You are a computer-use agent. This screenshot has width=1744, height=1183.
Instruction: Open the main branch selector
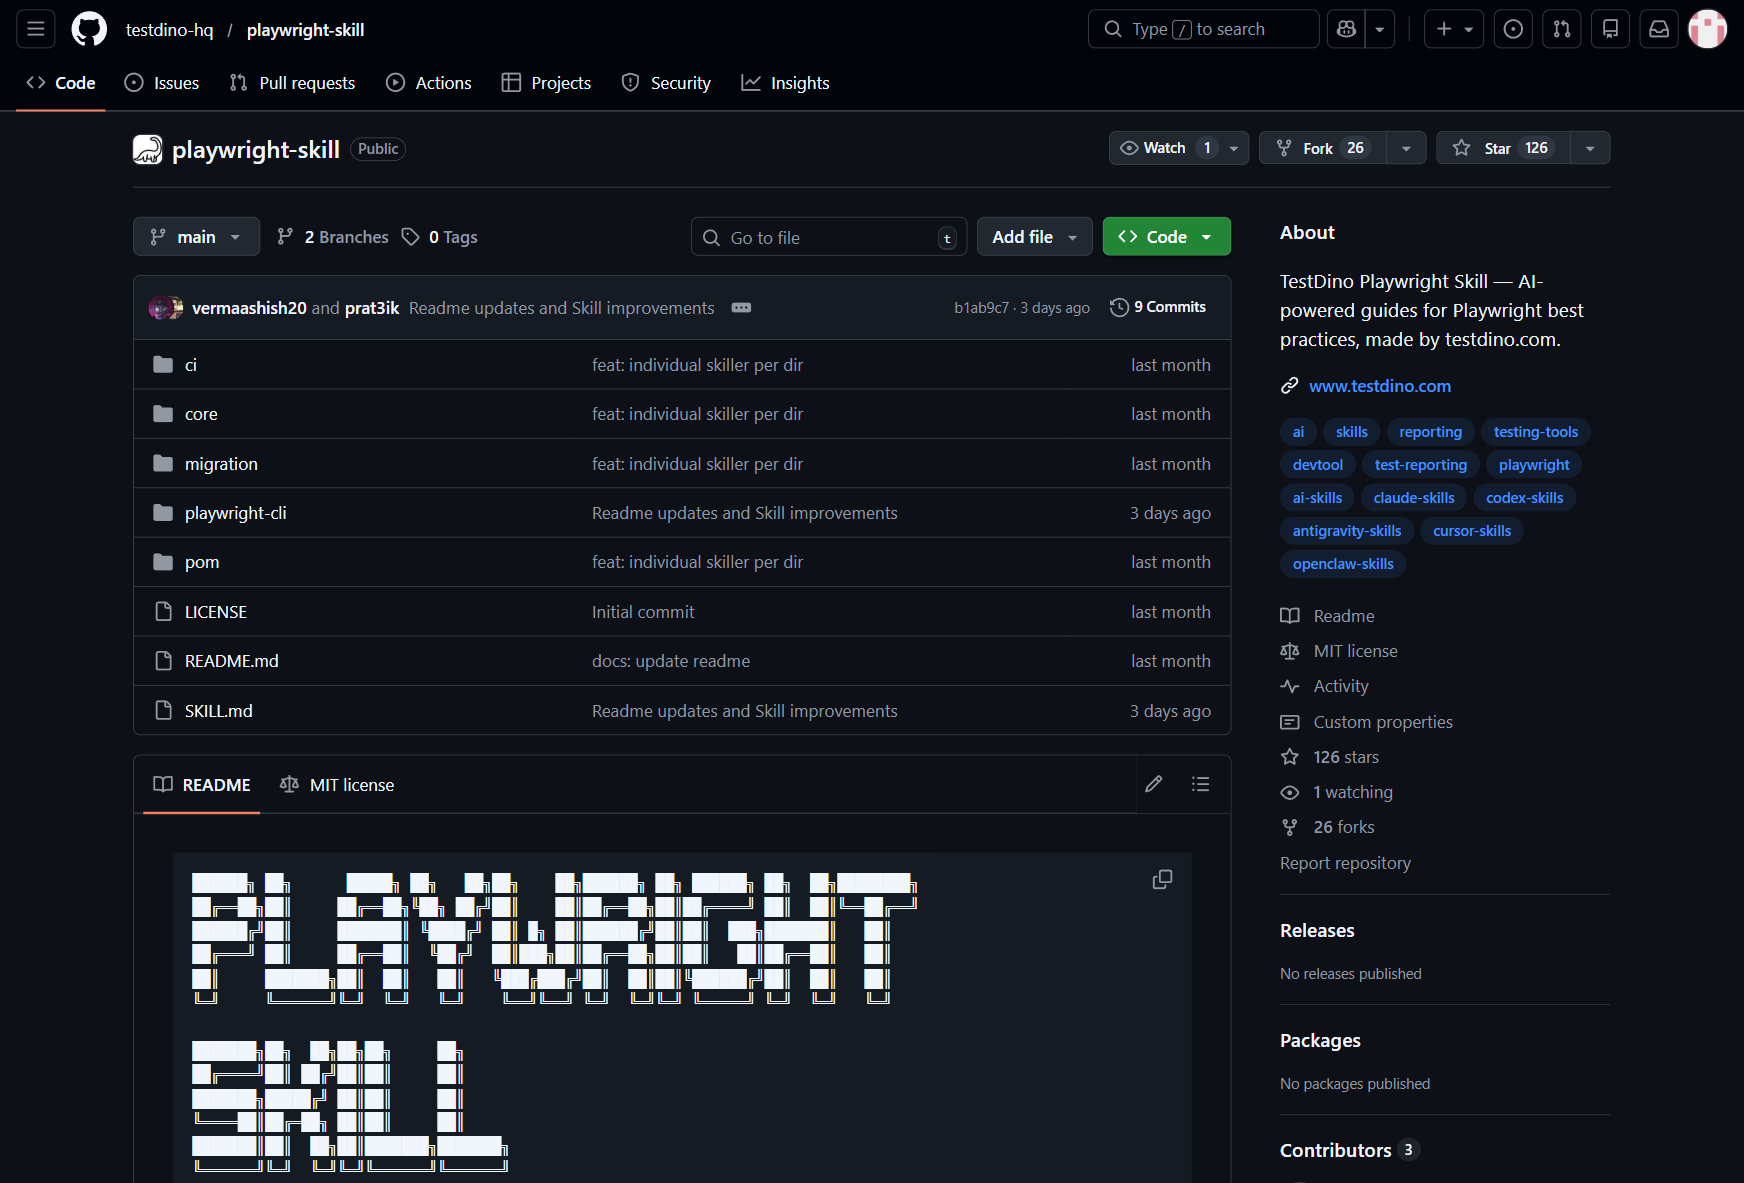196,236
